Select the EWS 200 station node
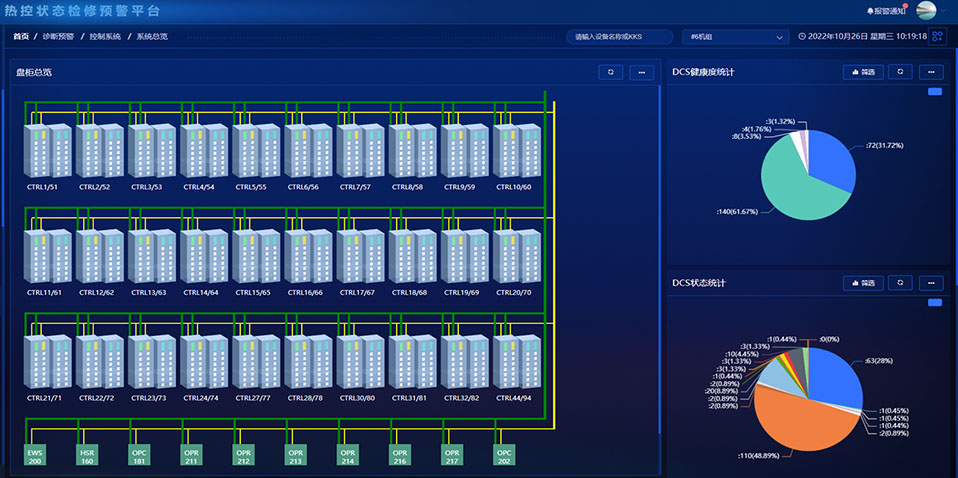Screen dimensions: 958x478 pos(34,455)
